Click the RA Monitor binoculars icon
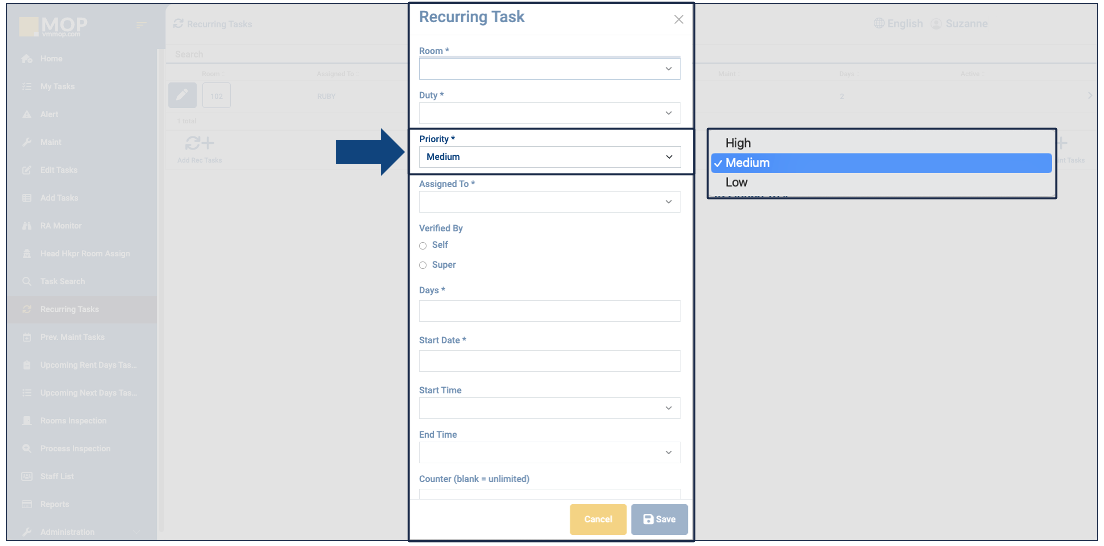The width and height of the screenshot is (1104, 546). [x=27, y=226]
